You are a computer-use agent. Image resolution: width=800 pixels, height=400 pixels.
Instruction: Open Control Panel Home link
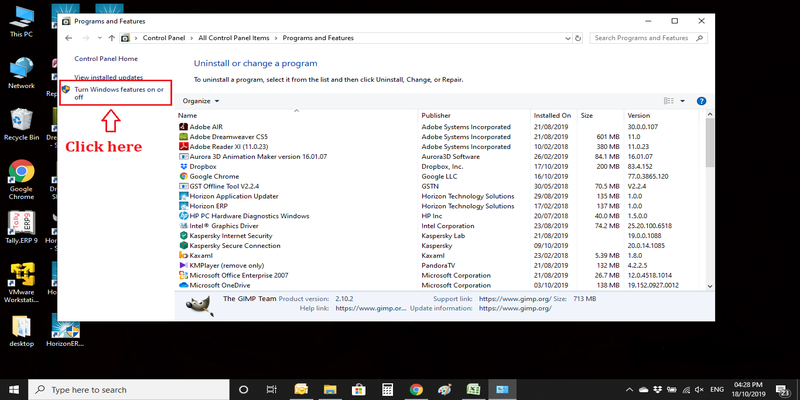[x=106, y=59]
